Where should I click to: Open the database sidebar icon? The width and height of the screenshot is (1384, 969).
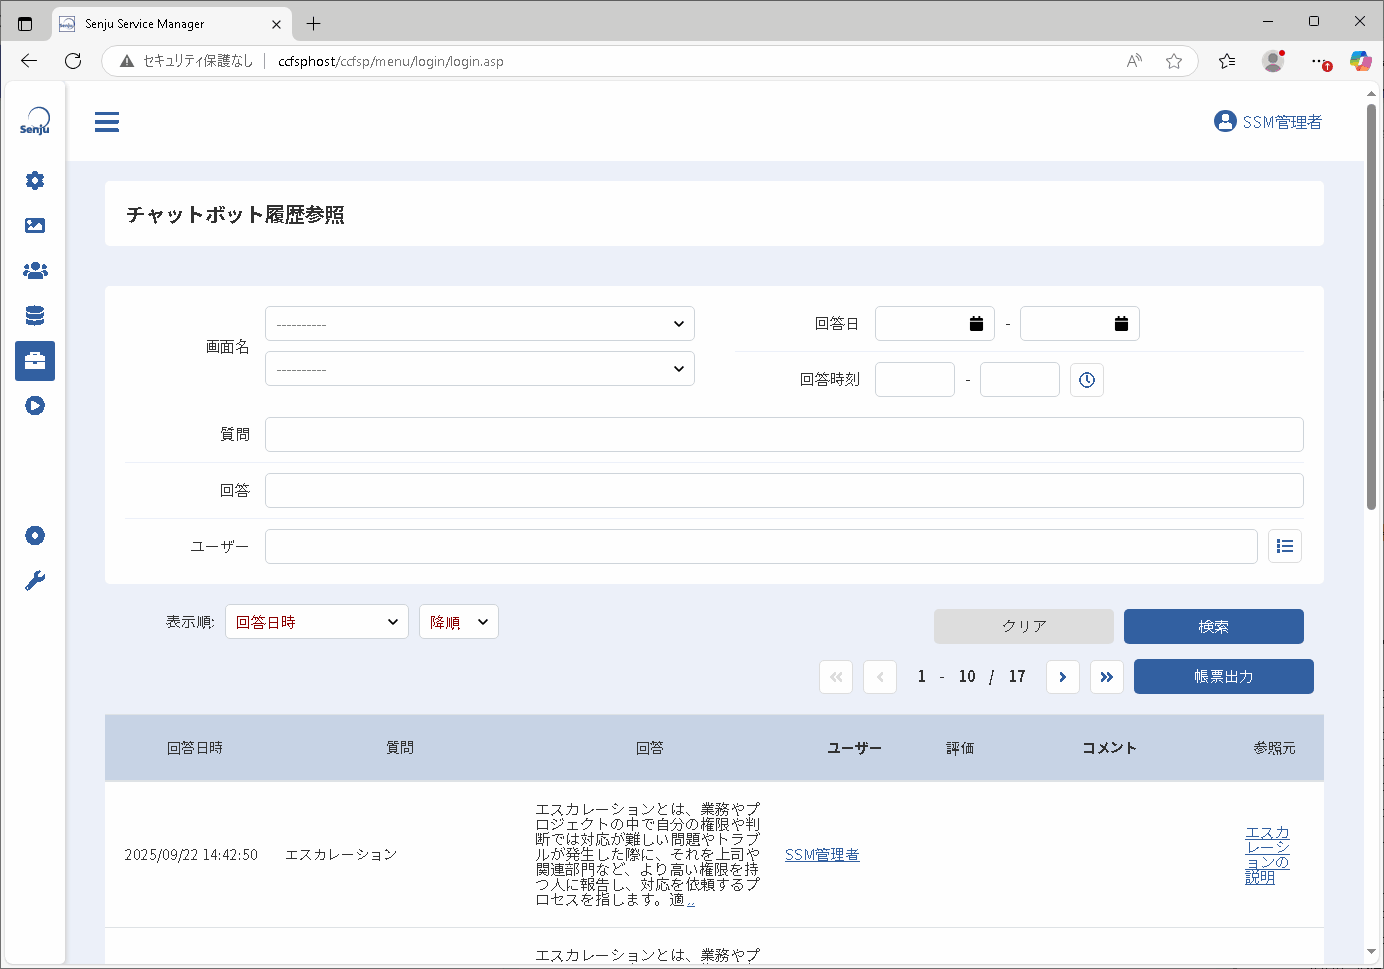click(x=35, y=316)
